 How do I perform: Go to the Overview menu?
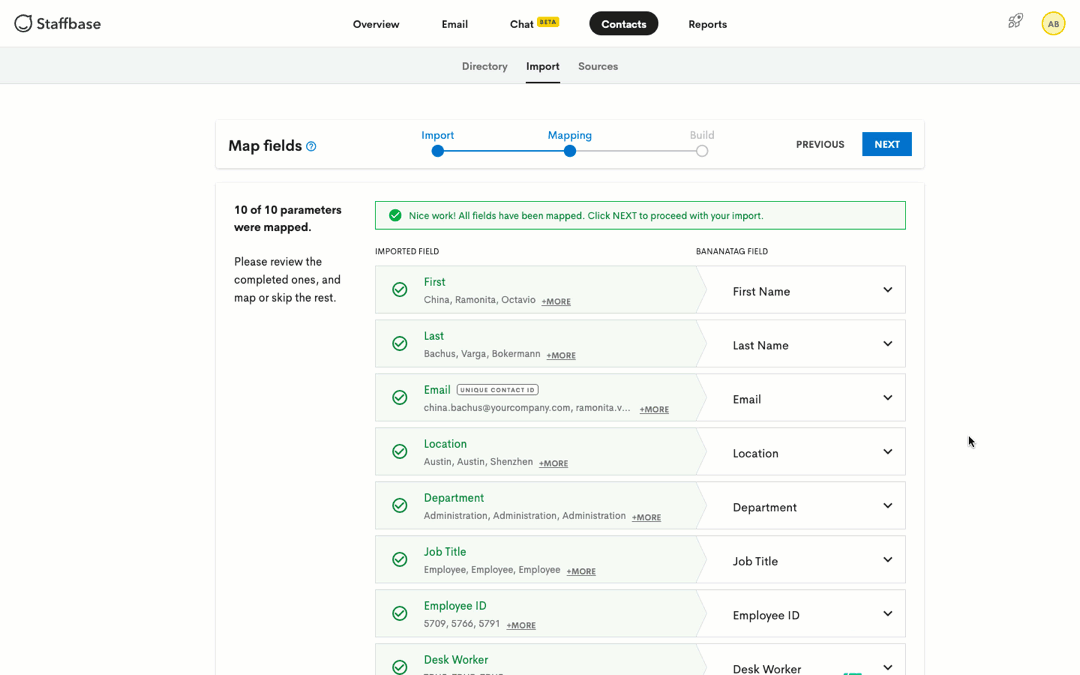pos(376,24)
